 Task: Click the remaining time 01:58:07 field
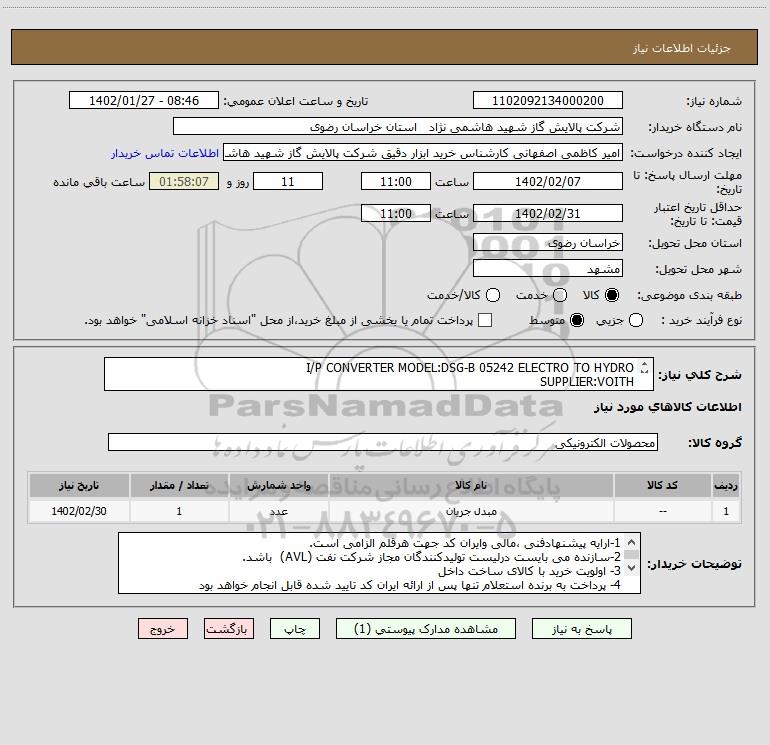click(184, 181)
